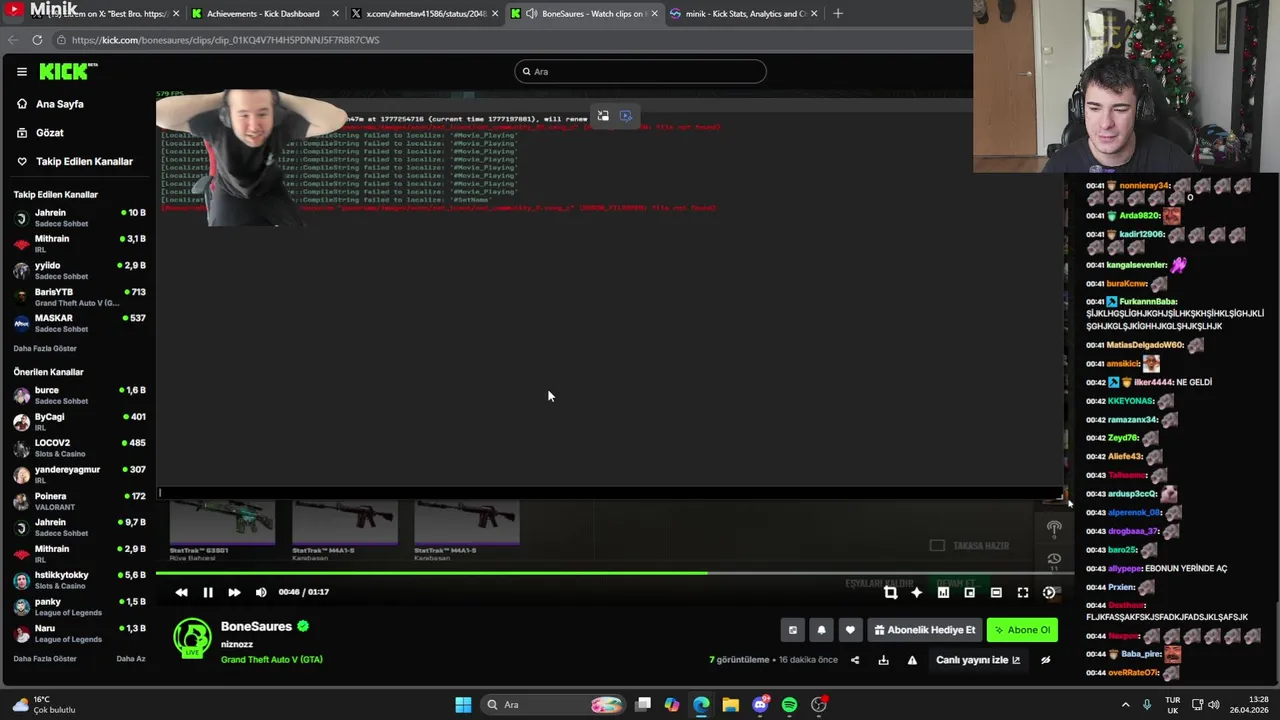Skip back with the rewind button
This screenshot has width=1280, height=720.
click(181, 592)
